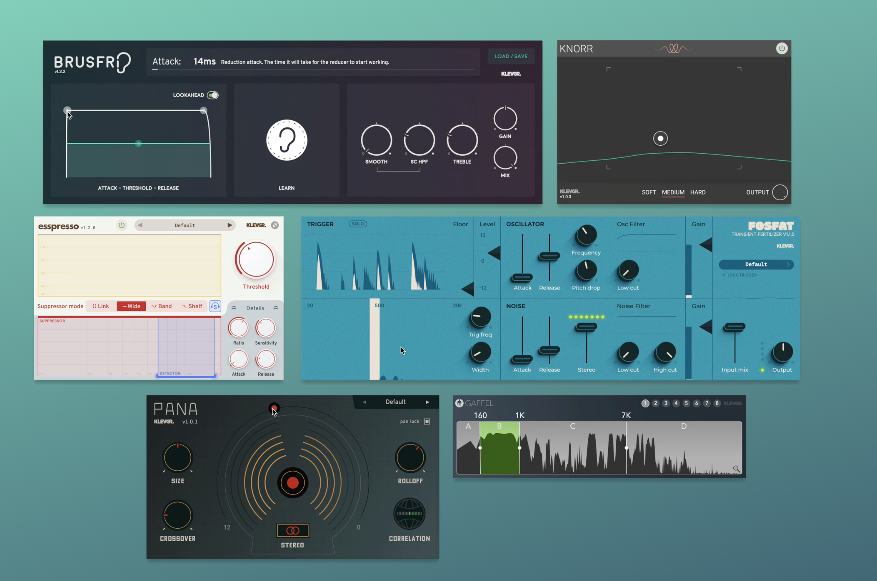Enable Solo on the Fosfat trigger
The height and width of the screenshot is (581, 877).
357,224
